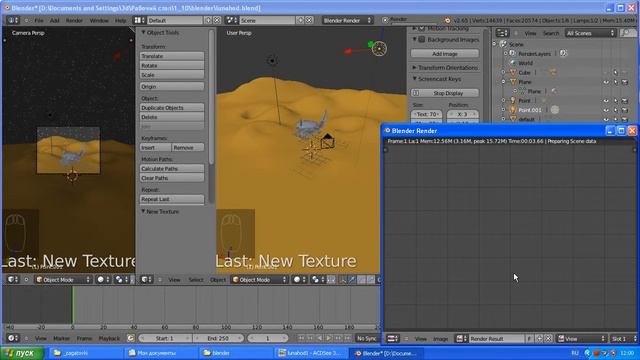640x360 pixels.
Task: Open Object Mode dropdown in User Persp header
Action: click(x=259, y=280)
